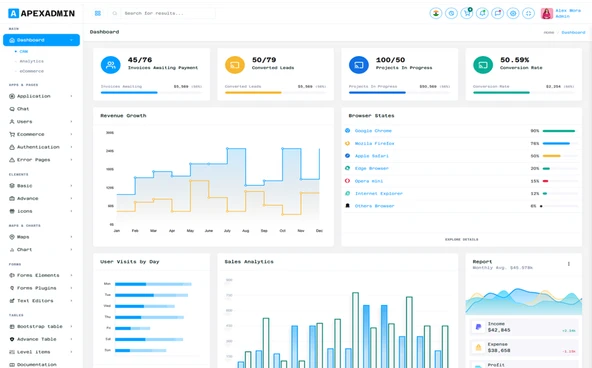Expand the Chart sidebar menu

[x=42, y=250]
